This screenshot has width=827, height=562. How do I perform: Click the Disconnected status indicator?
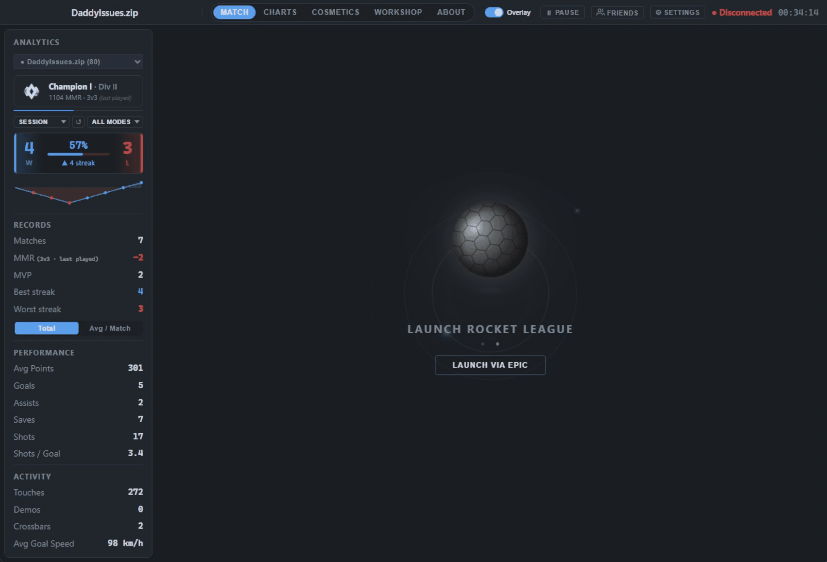pyautogui.click(x=742, y=13)
